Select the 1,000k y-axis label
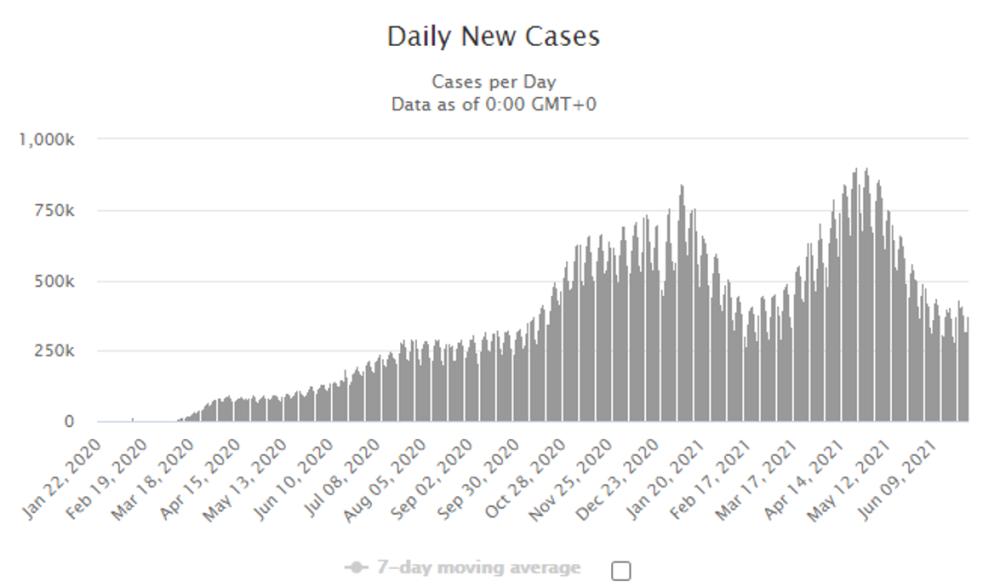1000x587 pixels. tap(47, 139)
